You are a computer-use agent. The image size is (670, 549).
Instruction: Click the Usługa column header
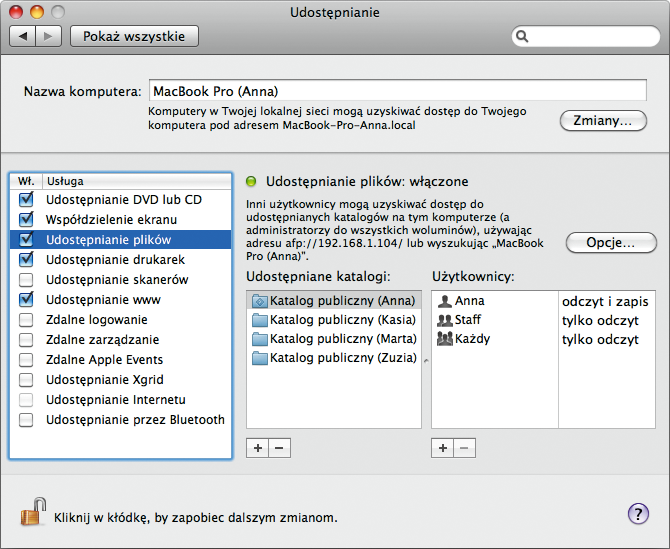pos(136,181)
